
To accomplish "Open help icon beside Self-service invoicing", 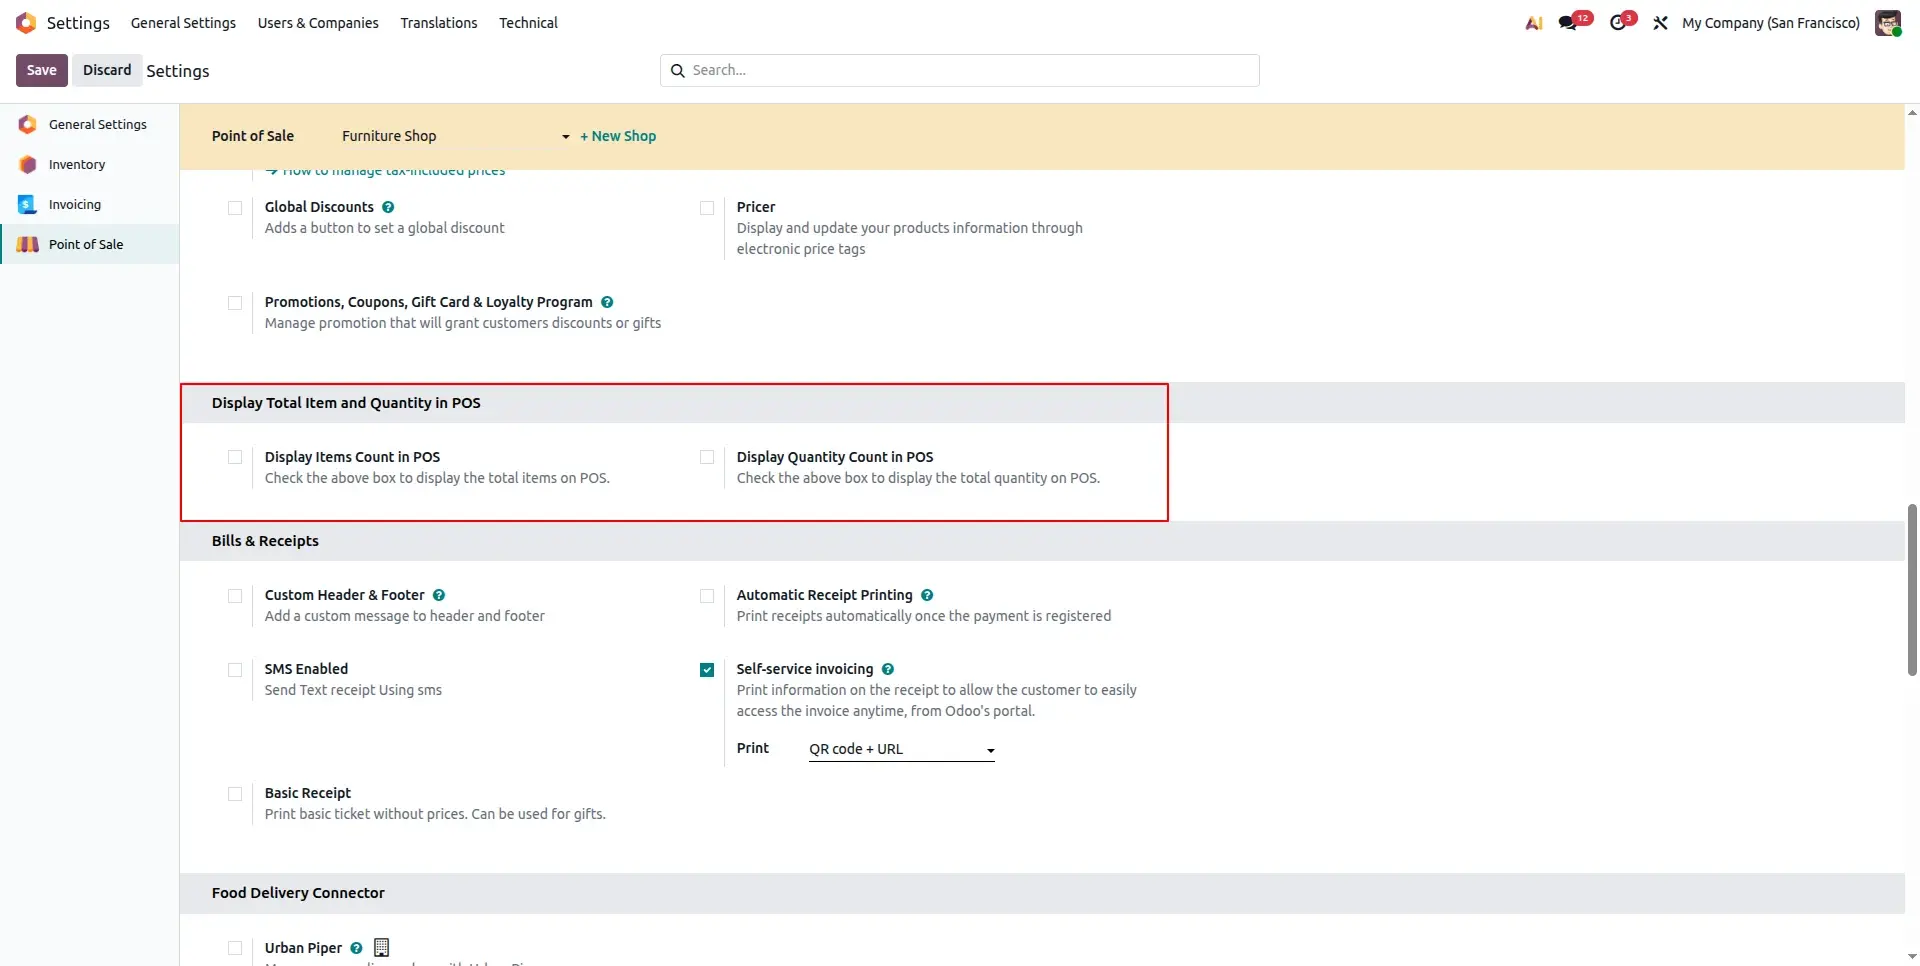I will point(888,669).
